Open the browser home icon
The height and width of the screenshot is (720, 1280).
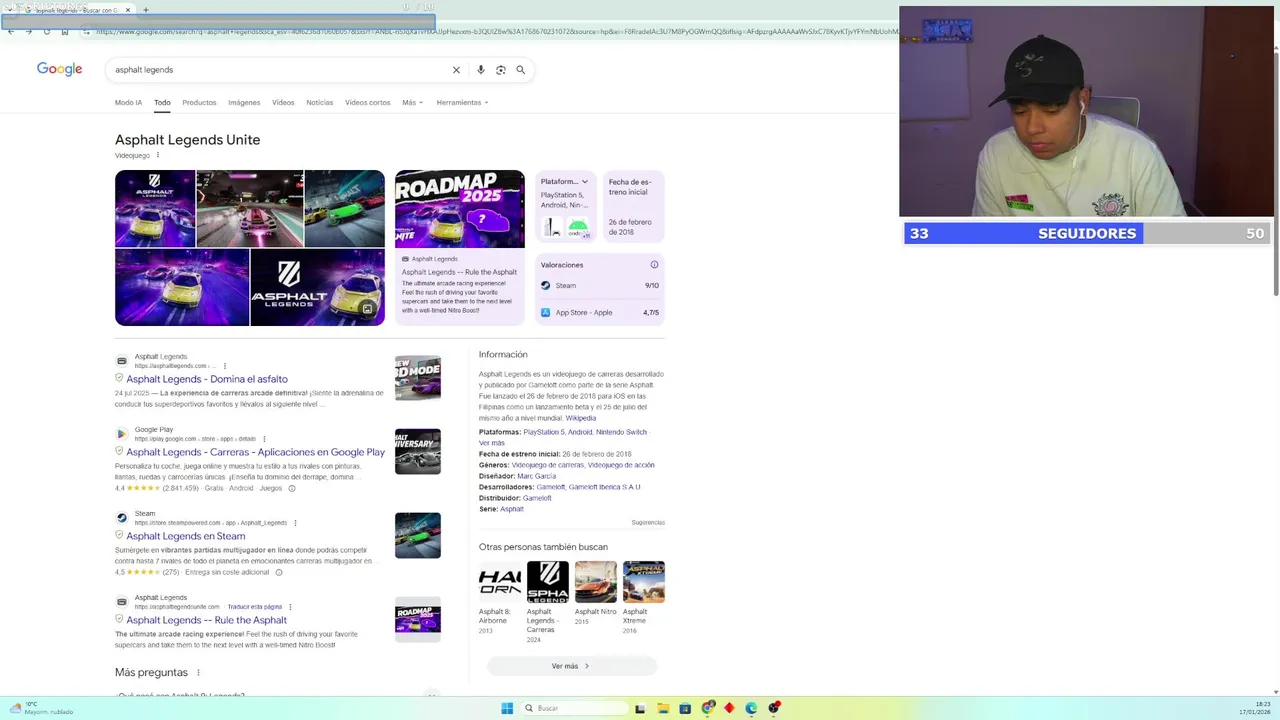tap(64, 31)
